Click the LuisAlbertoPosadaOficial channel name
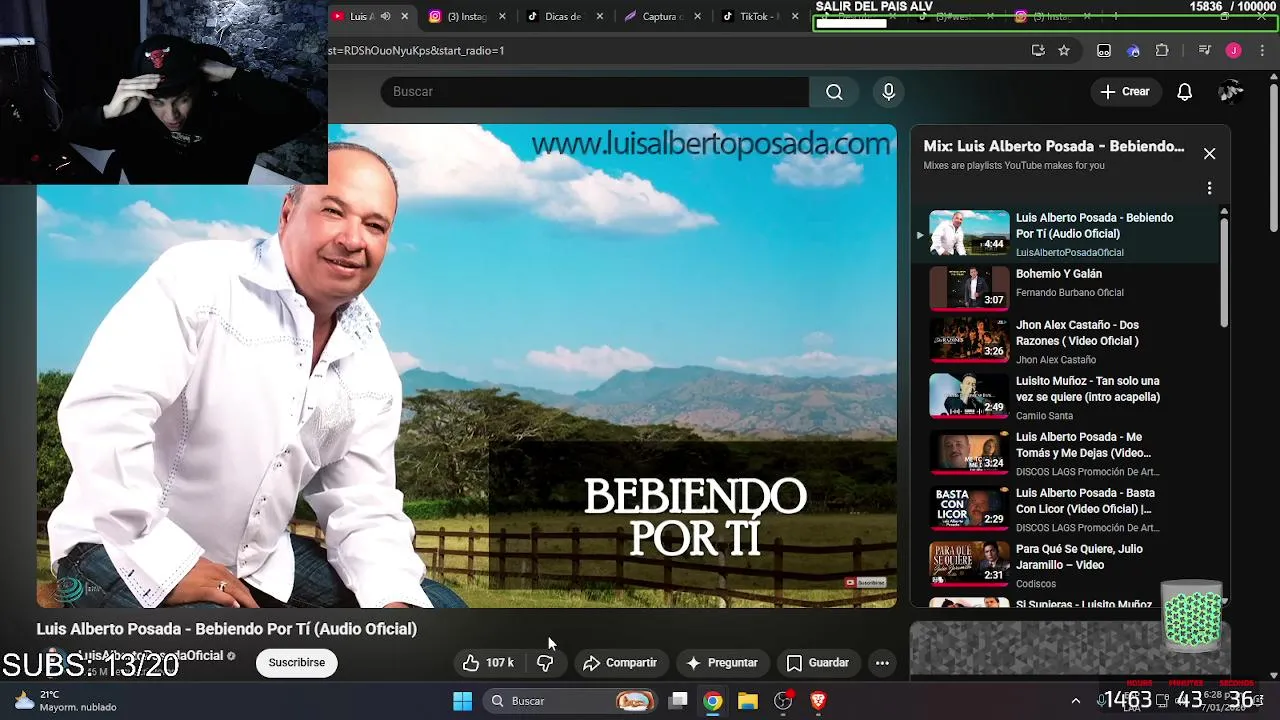The height and width of the screenshot is (720, 1280). 151,656
